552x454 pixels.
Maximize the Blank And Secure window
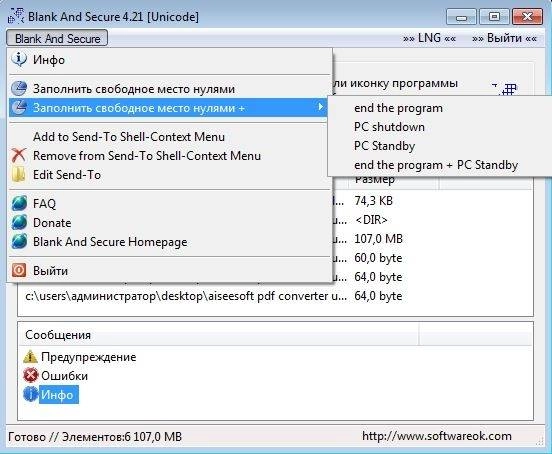(494, 17)
